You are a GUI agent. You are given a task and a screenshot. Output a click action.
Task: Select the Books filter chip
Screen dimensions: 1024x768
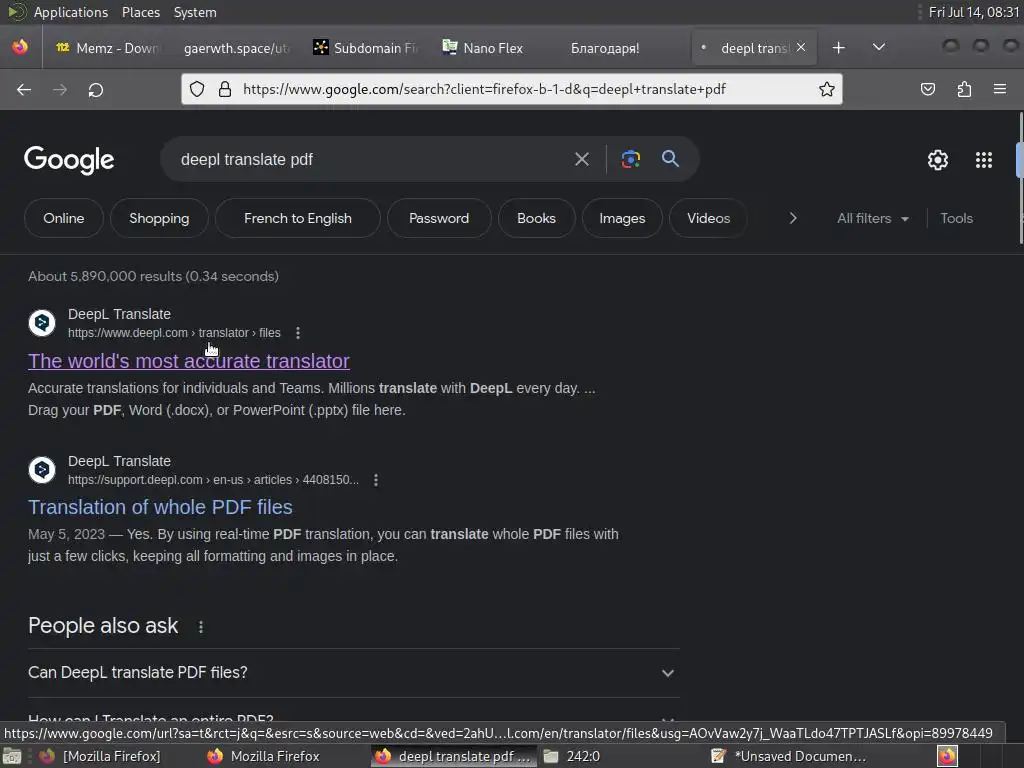click(x=536, y=218)
